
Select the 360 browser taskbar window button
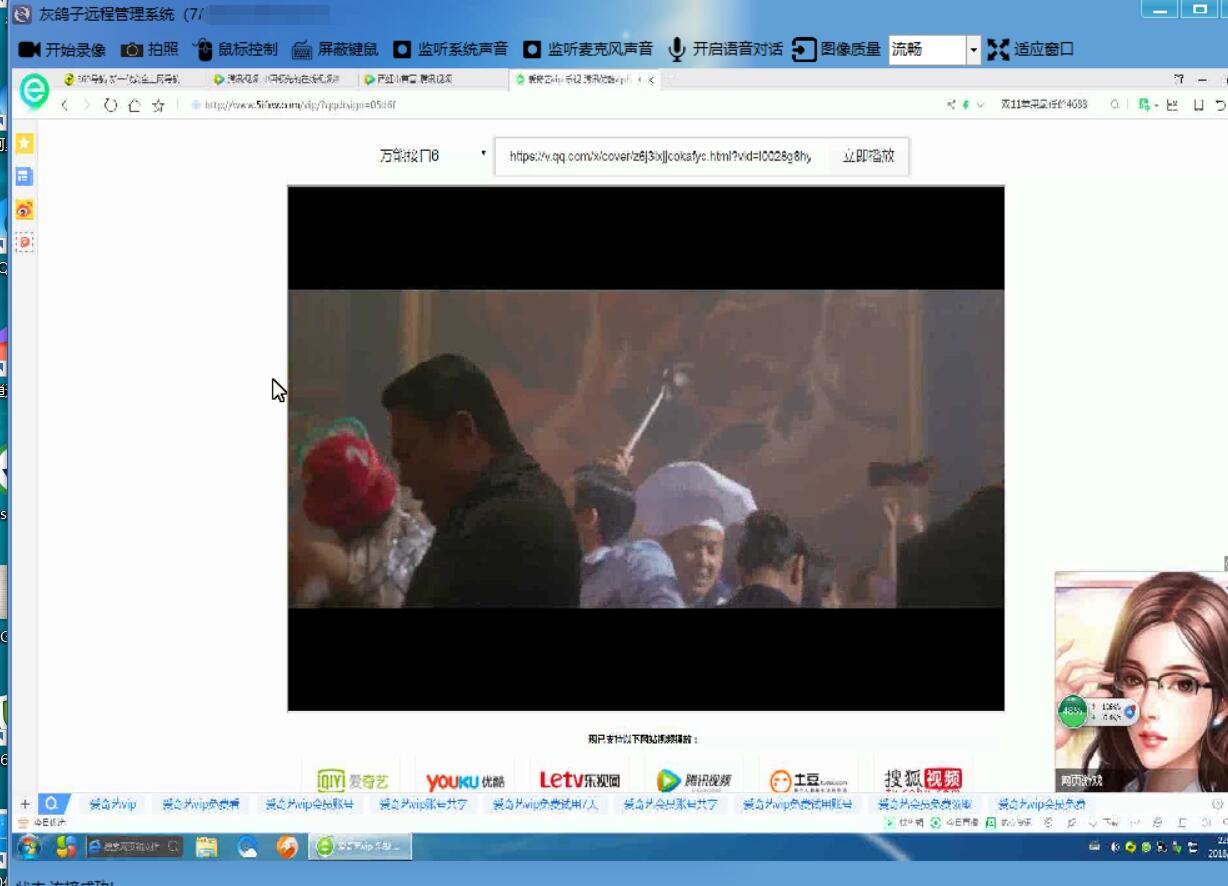tap(359, 847)
